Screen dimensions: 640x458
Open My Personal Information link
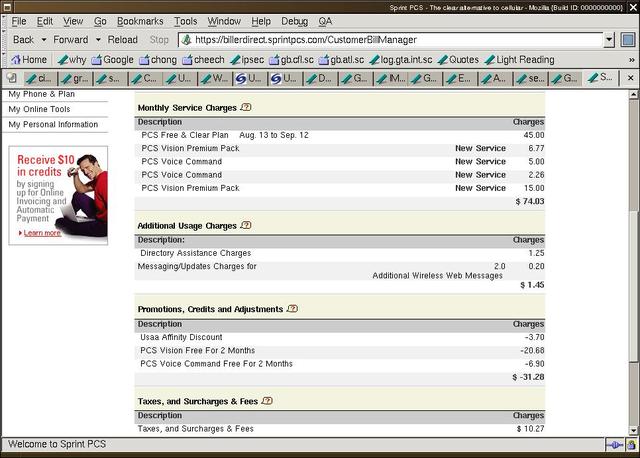[x=53, y=124]
